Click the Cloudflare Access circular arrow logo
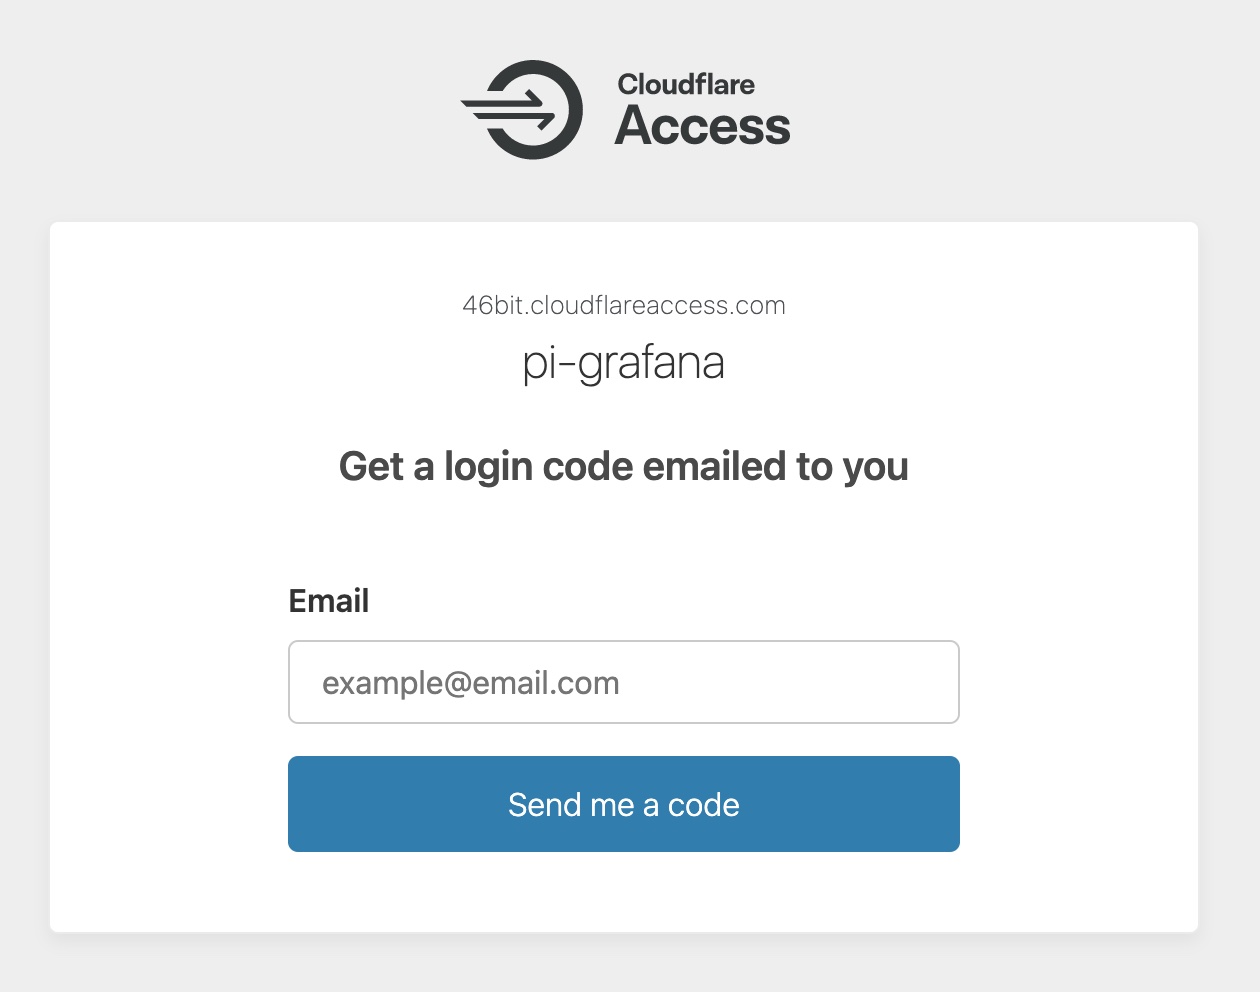Screen dimensions: 1260x992 [x=522, y=110]
